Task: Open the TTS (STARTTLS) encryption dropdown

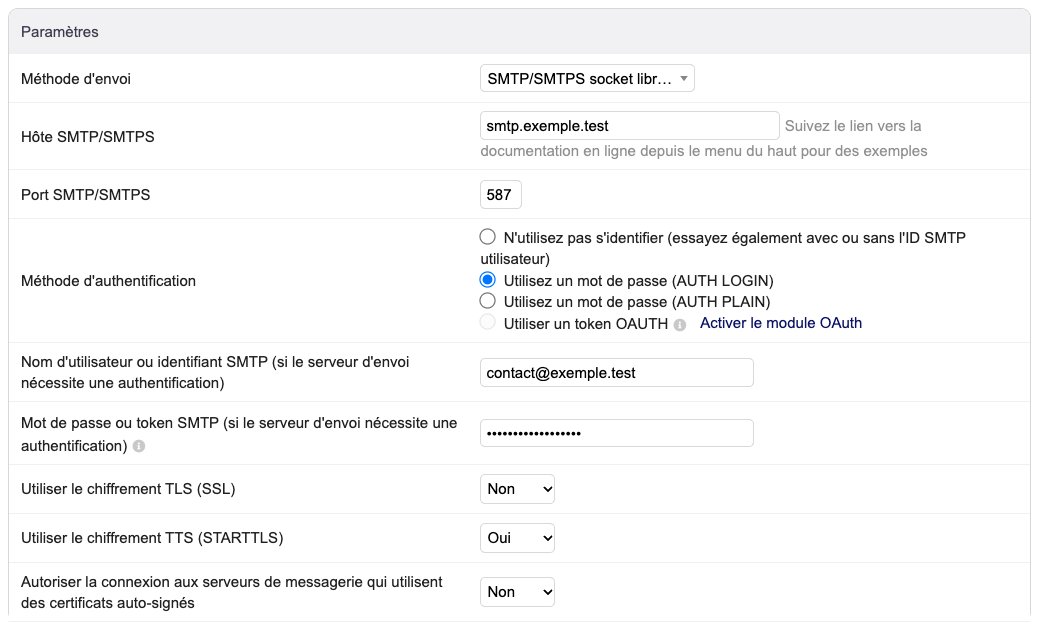Action: pyautogui.click(x=517, y=538)
